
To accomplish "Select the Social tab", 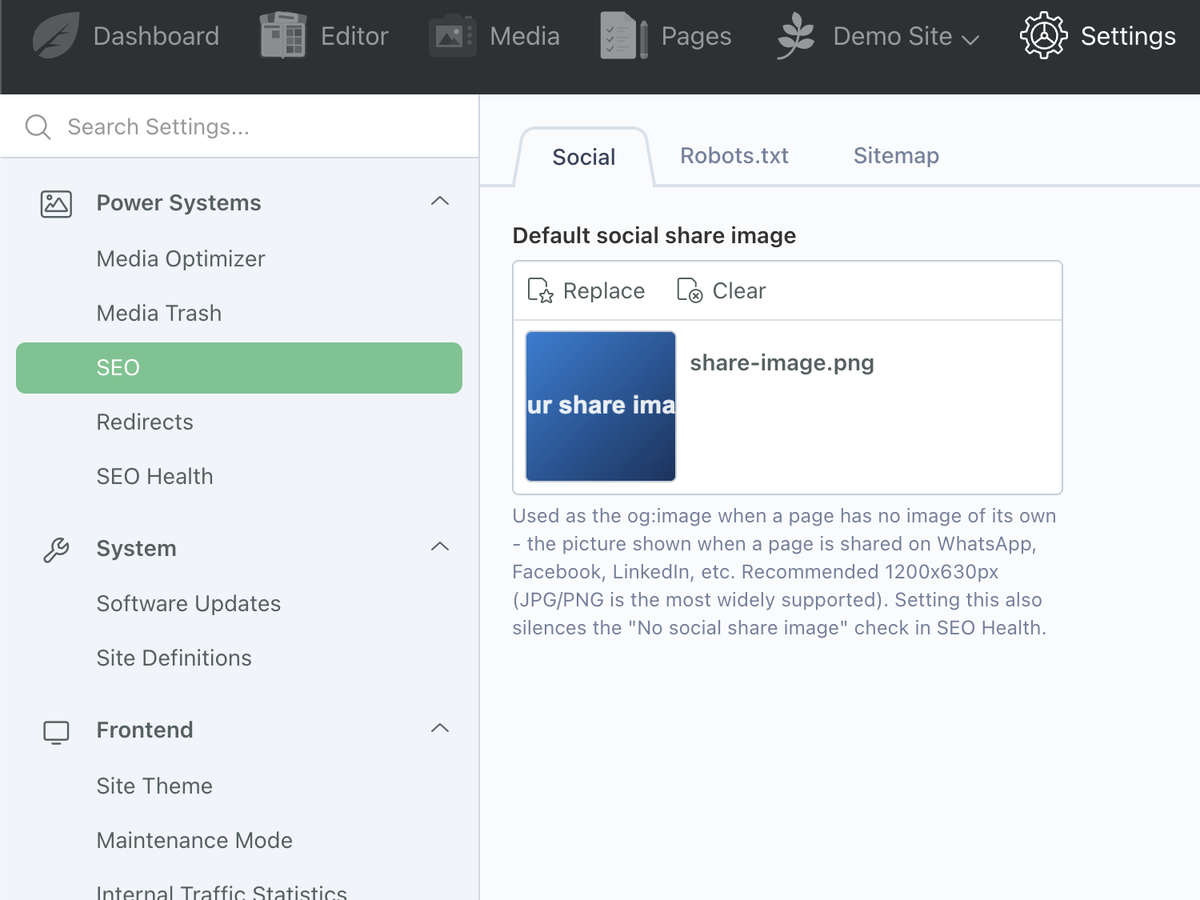I will pos(584,157).
